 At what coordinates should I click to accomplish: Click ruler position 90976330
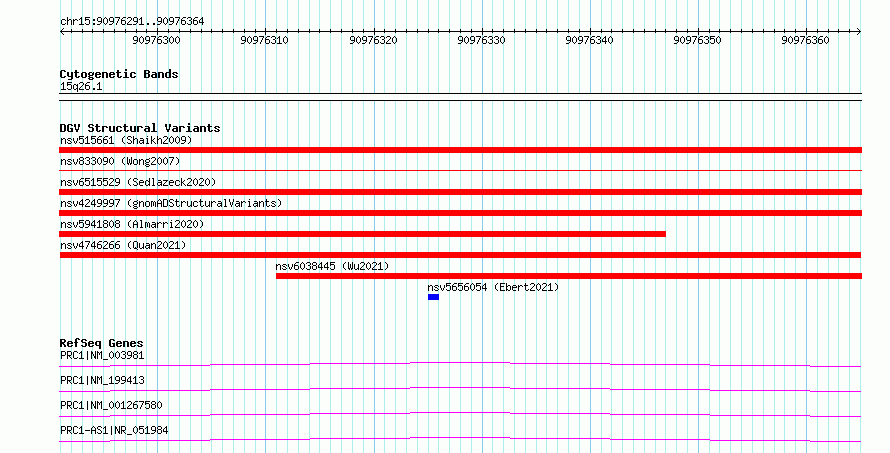coord(481,40)
